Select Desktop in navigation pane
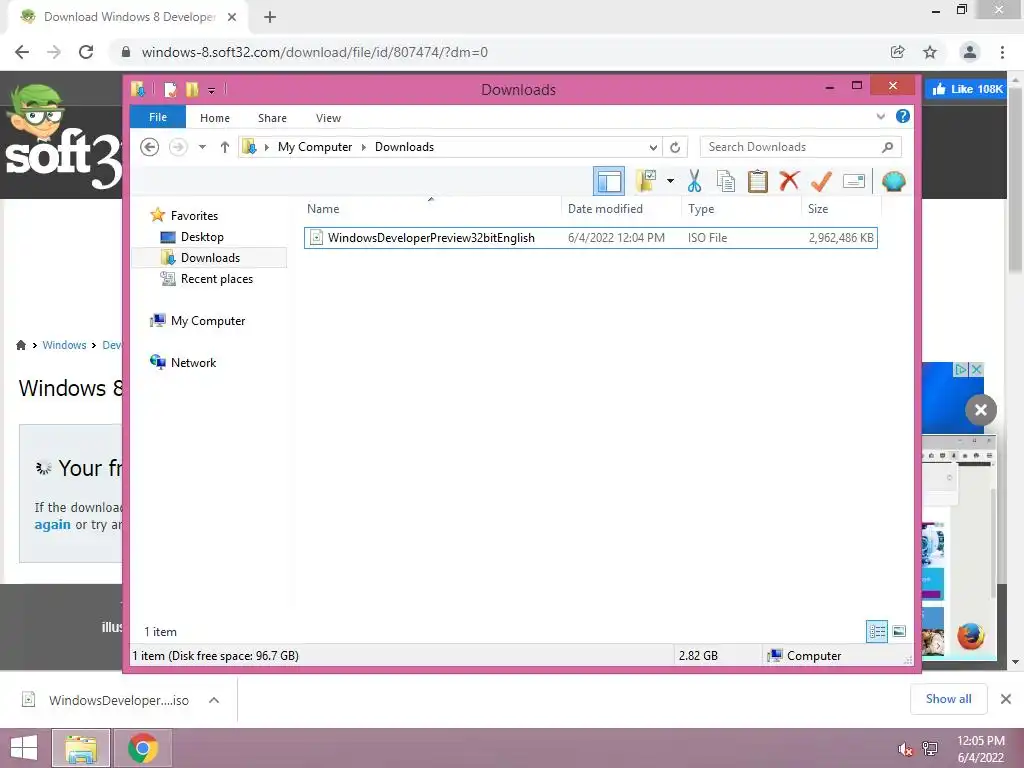Image resolution: width=1024 pixels, height=768 pixels. [x=201, y=236]
